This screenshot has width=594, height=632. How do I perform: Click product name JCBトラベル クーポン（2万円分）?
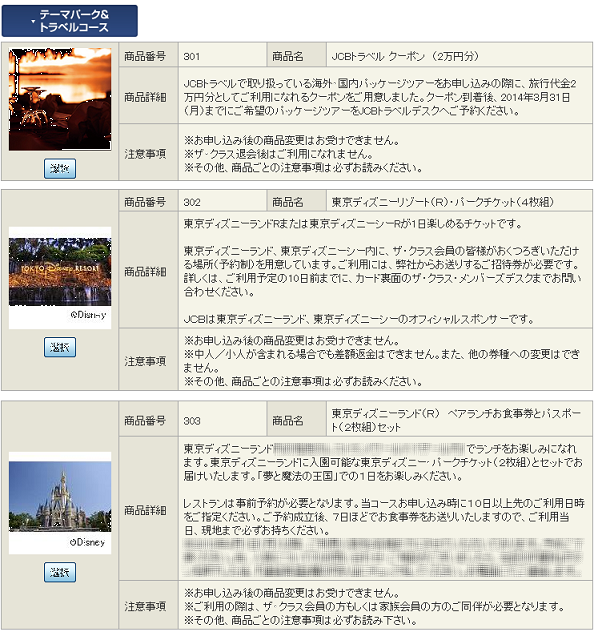click(x=405, y=56)
